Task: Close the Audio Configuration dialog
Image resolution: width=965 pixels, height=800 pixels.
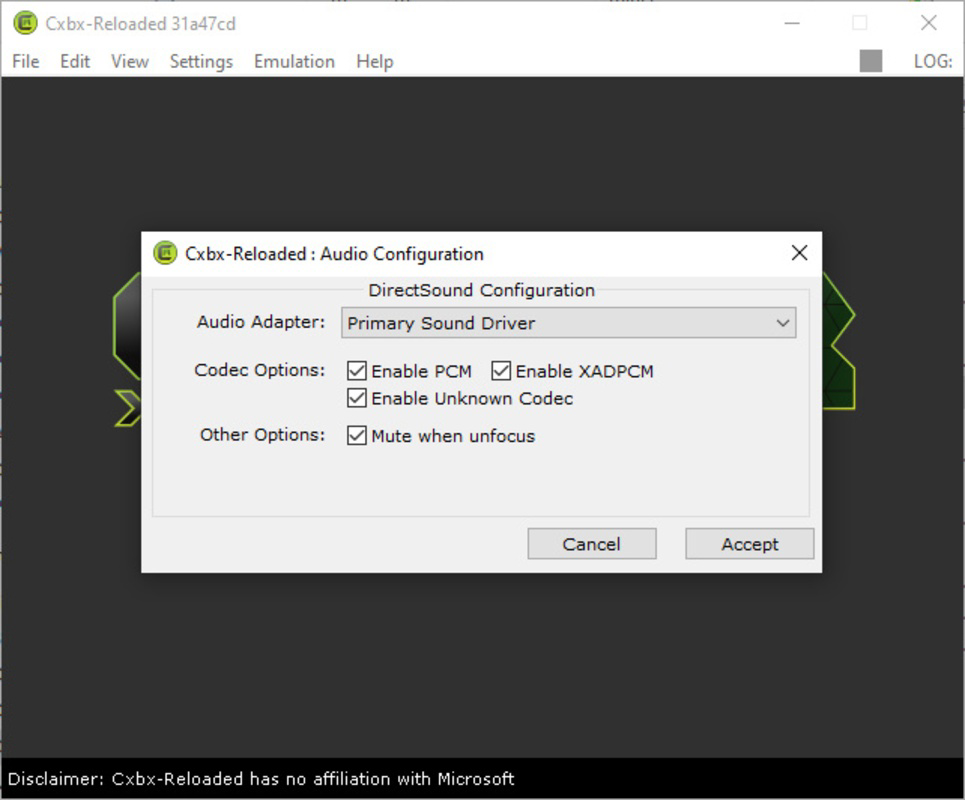Action: (799, 252)
